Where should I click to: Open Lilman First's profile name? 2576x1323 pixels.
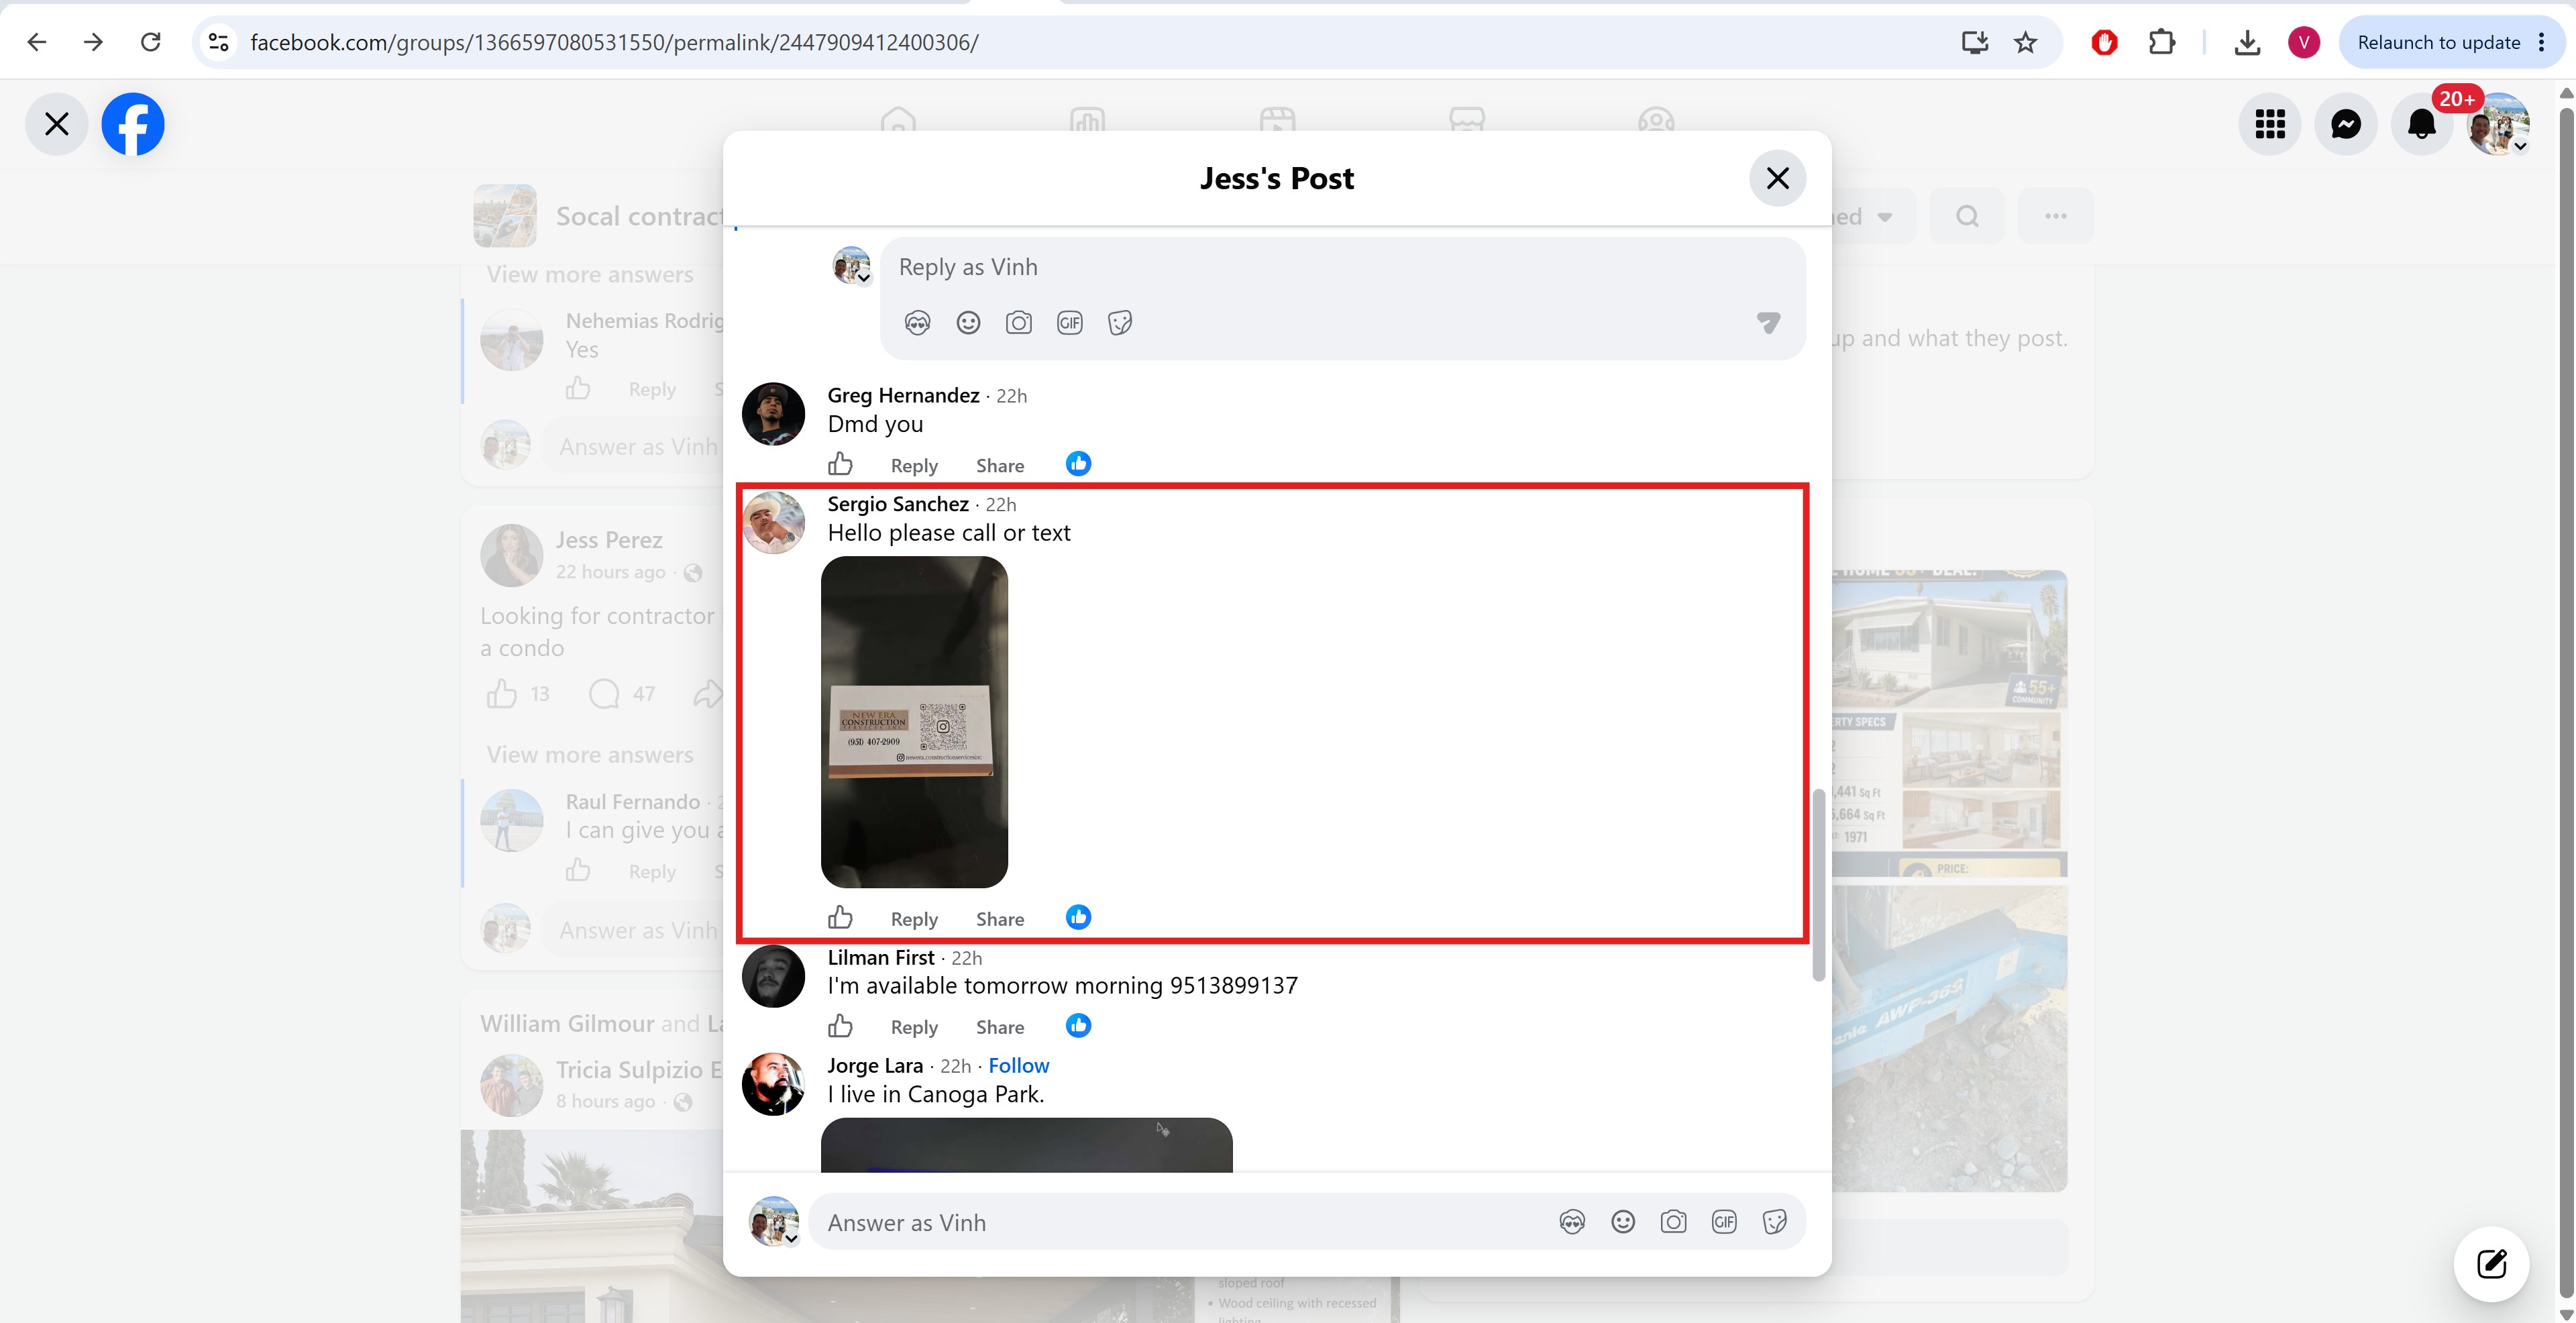coord(881,958)
